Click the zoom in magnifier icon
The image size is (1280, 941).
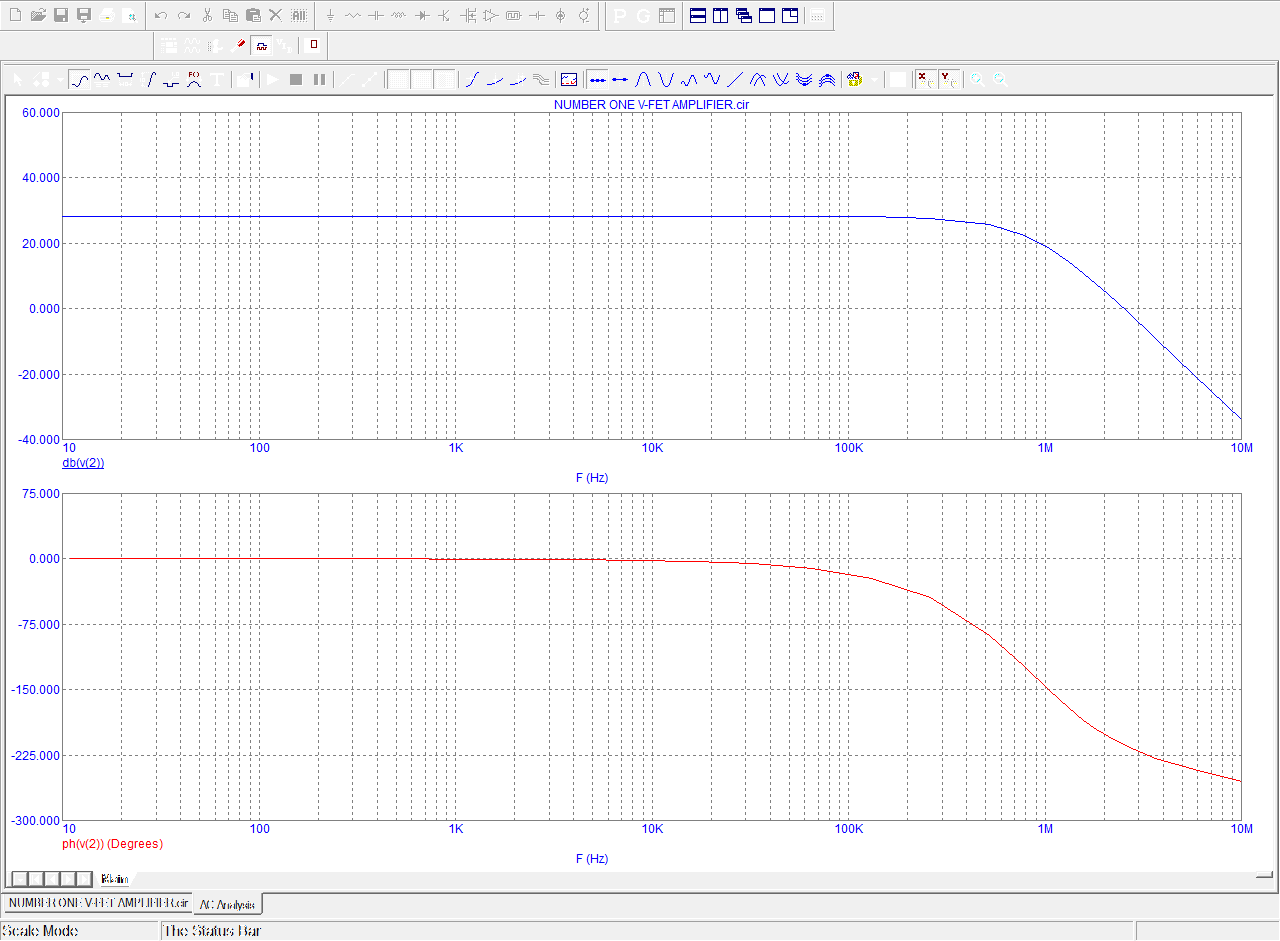[977, 79]
